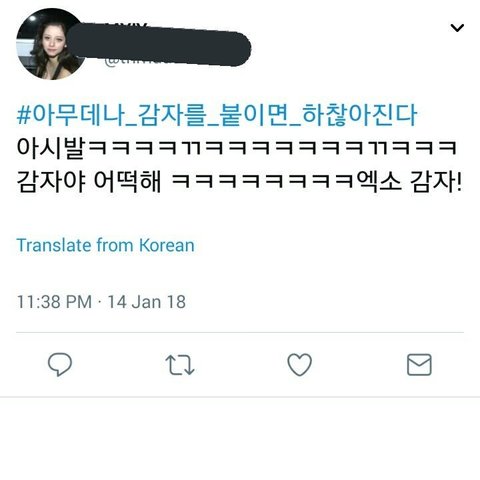This screenshot has width=480, height=480.
Task: Click the 11:38 PM timestamp
Action: tap(54, 302)
